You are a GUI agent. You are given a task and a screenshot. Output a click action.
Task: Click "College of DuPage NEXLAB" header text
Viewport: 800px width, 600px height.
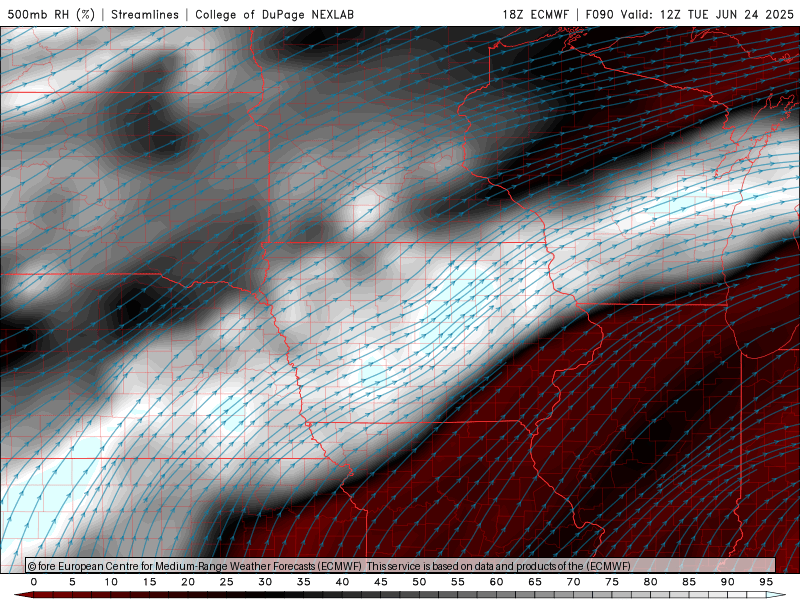coord(274,14)
